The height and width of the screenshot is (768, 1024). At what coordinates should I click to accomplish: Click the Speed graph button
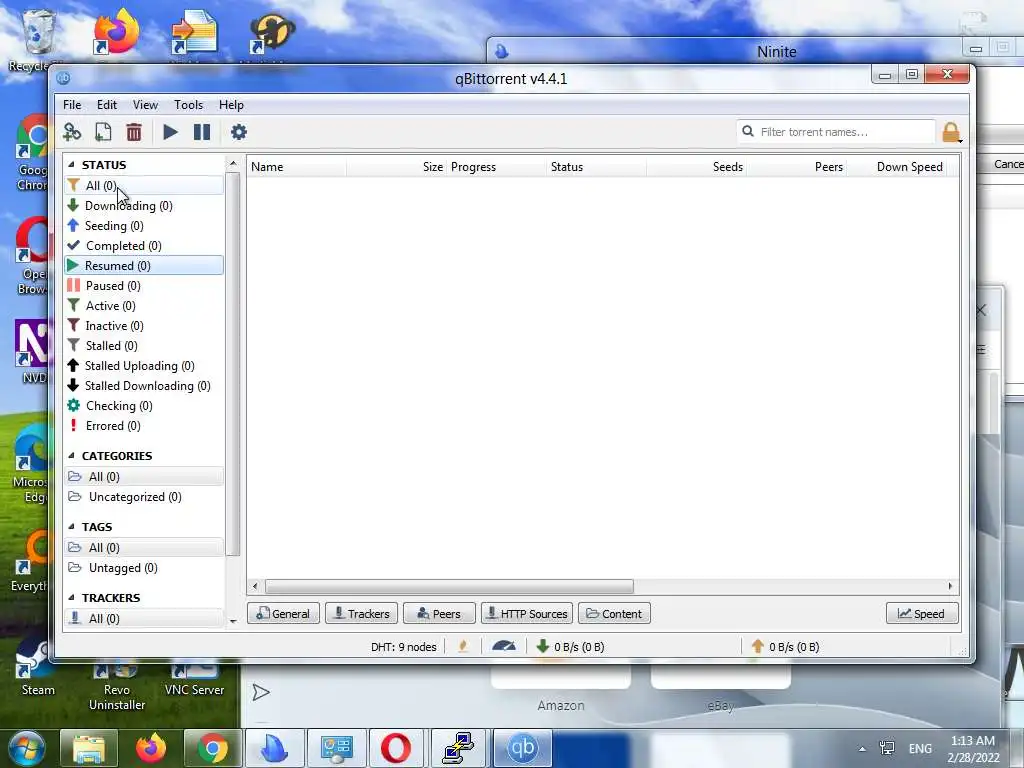click(922, 614)
